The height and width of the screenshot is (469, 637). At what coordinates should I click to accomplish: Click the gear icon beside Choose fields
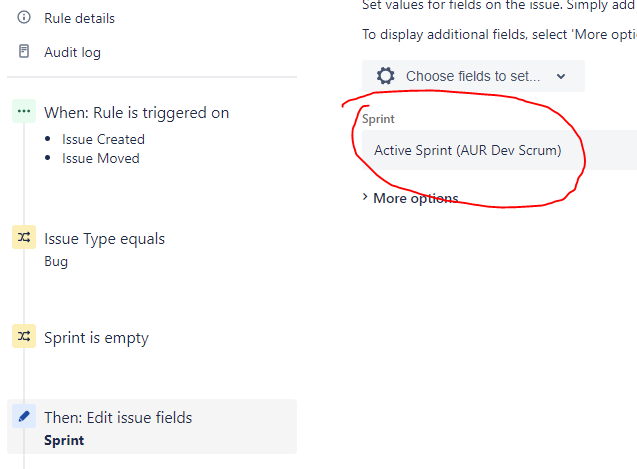(385, 76)
